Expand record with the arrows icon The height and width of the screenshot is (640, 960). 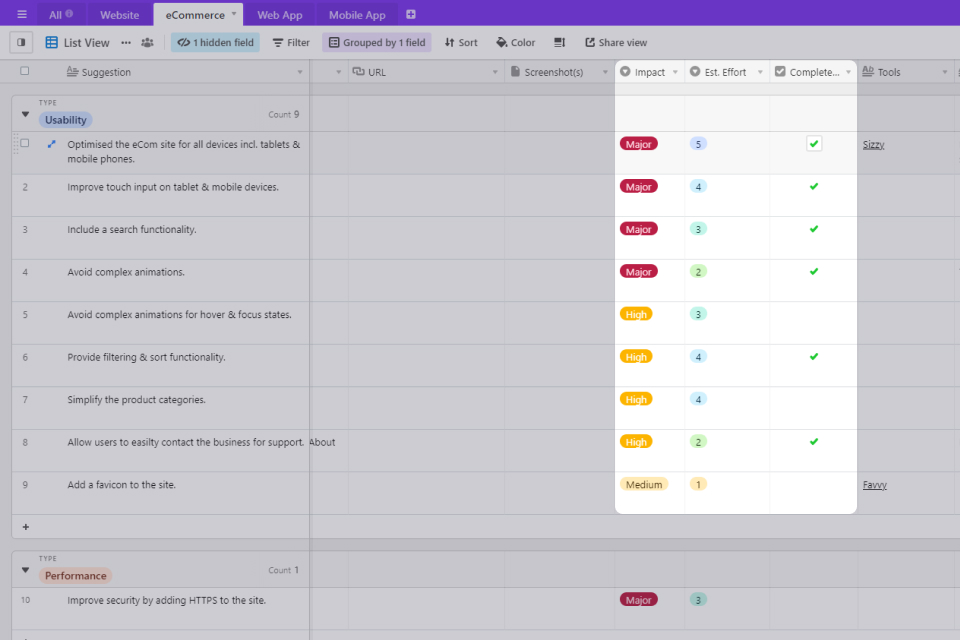[x=51, y=144]
